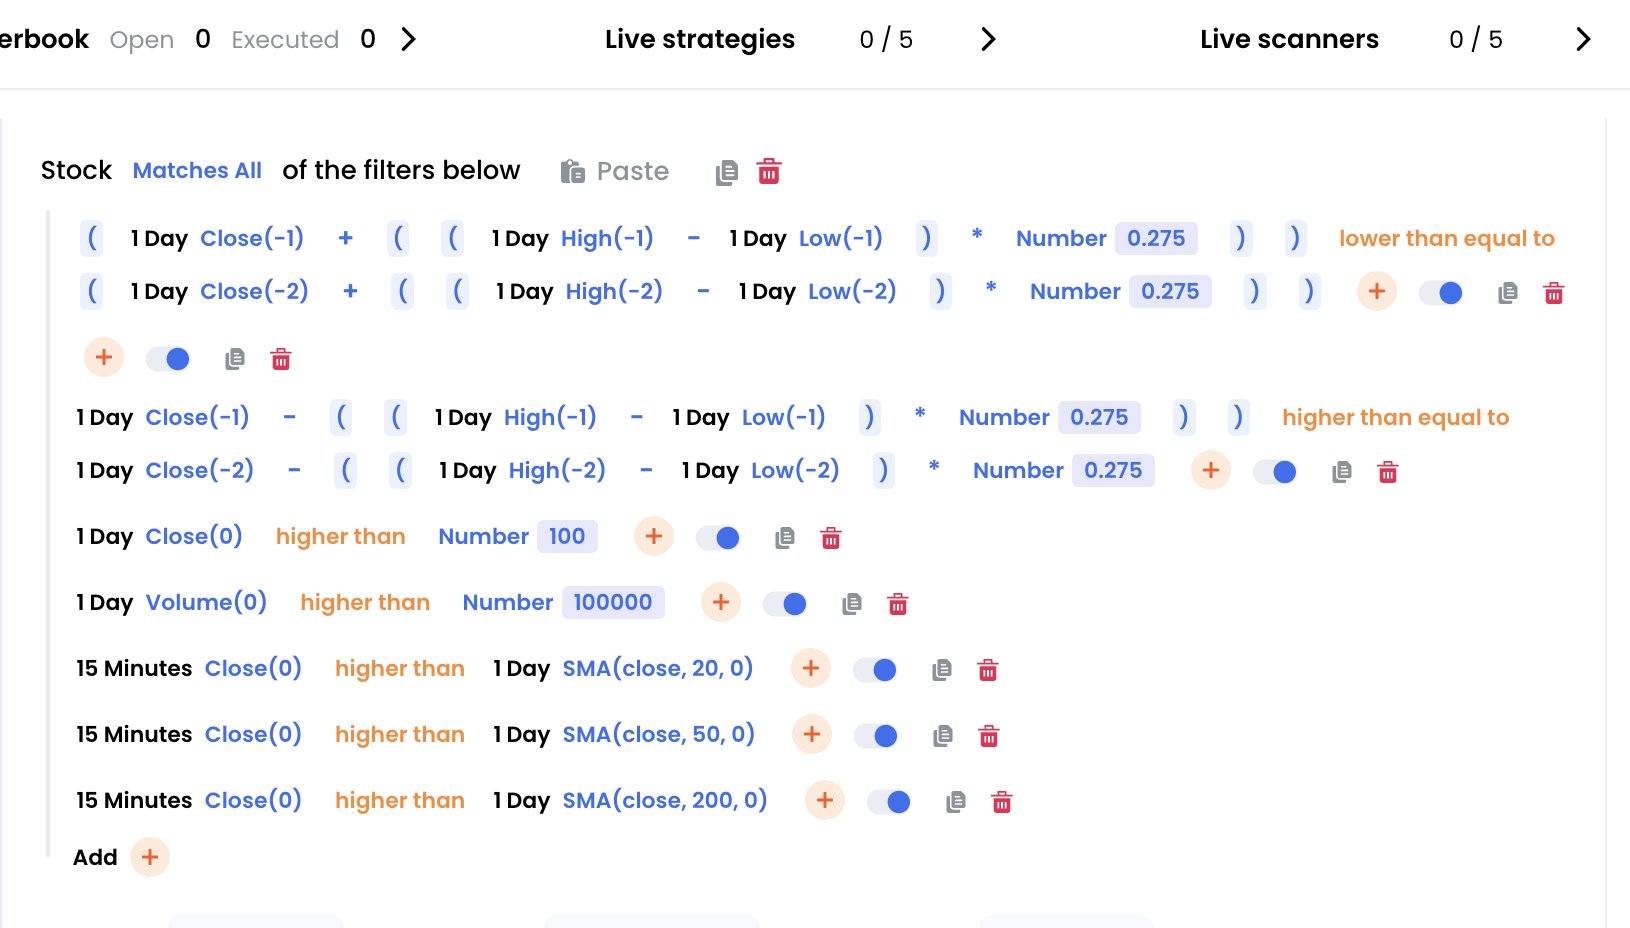Image resolution: width=1630 pixels, height=928 pixels.
Task: Change the 'lower than equal to' operator
Action: point(1446,238)
